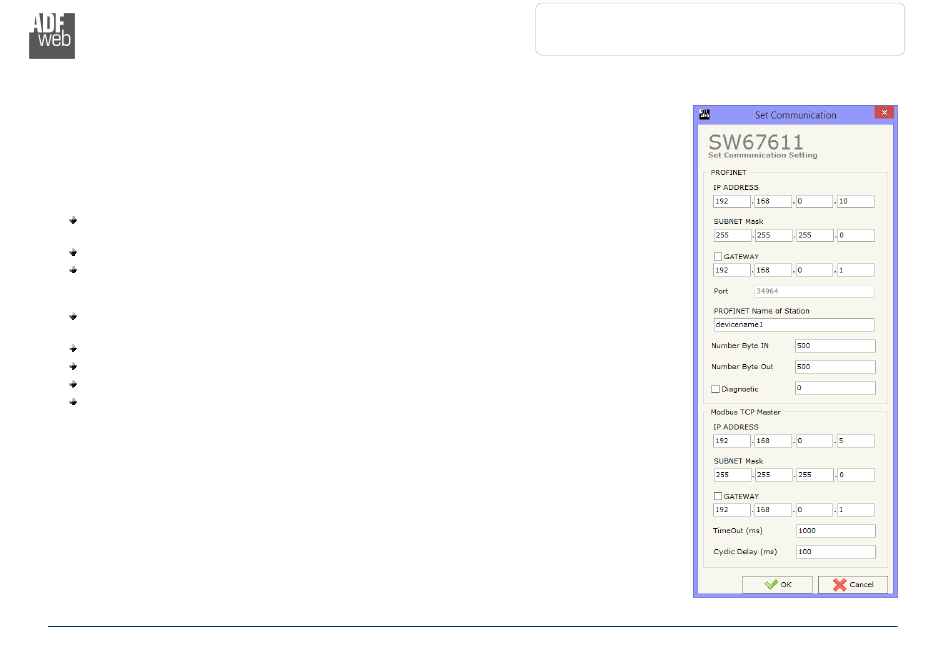Click Modbus TCP Master IP last octet 5
This screenshot has height=659, width=950.
[x=855, y=441]
